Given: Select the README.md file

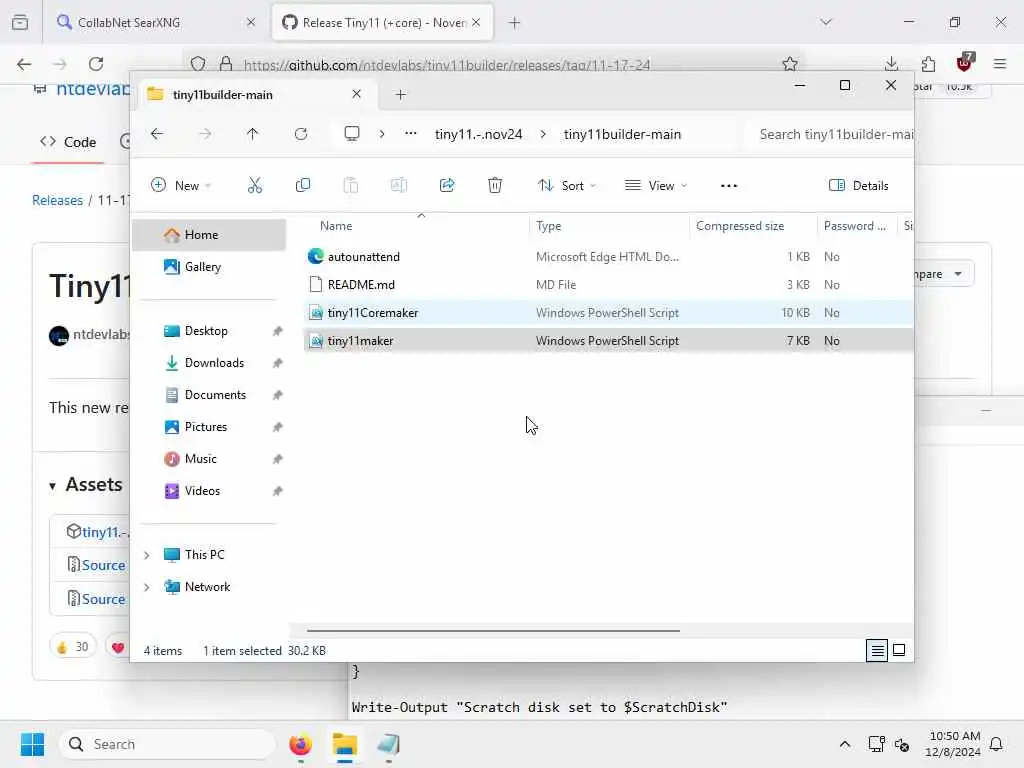Looking at the screenshot, I should pyautogui.click(x=607, y=285).
